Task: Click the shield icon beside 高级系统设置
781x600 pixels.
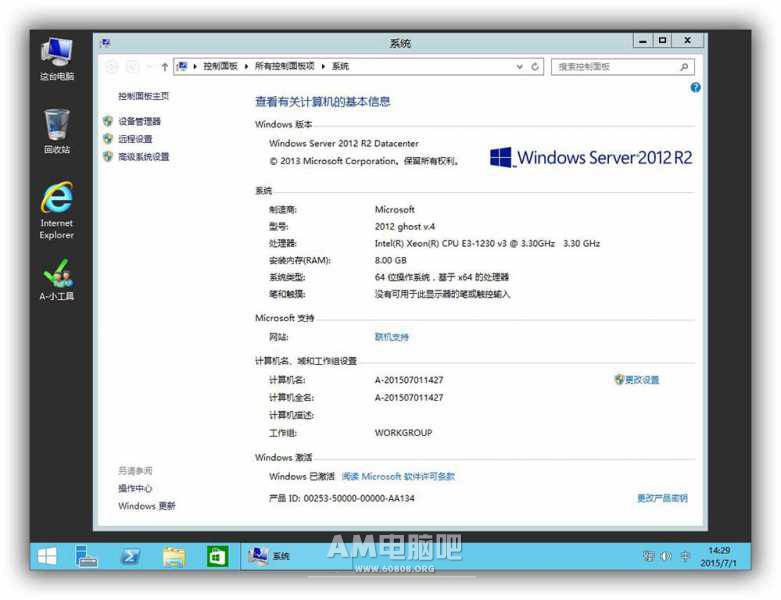Action: point(108,156)
